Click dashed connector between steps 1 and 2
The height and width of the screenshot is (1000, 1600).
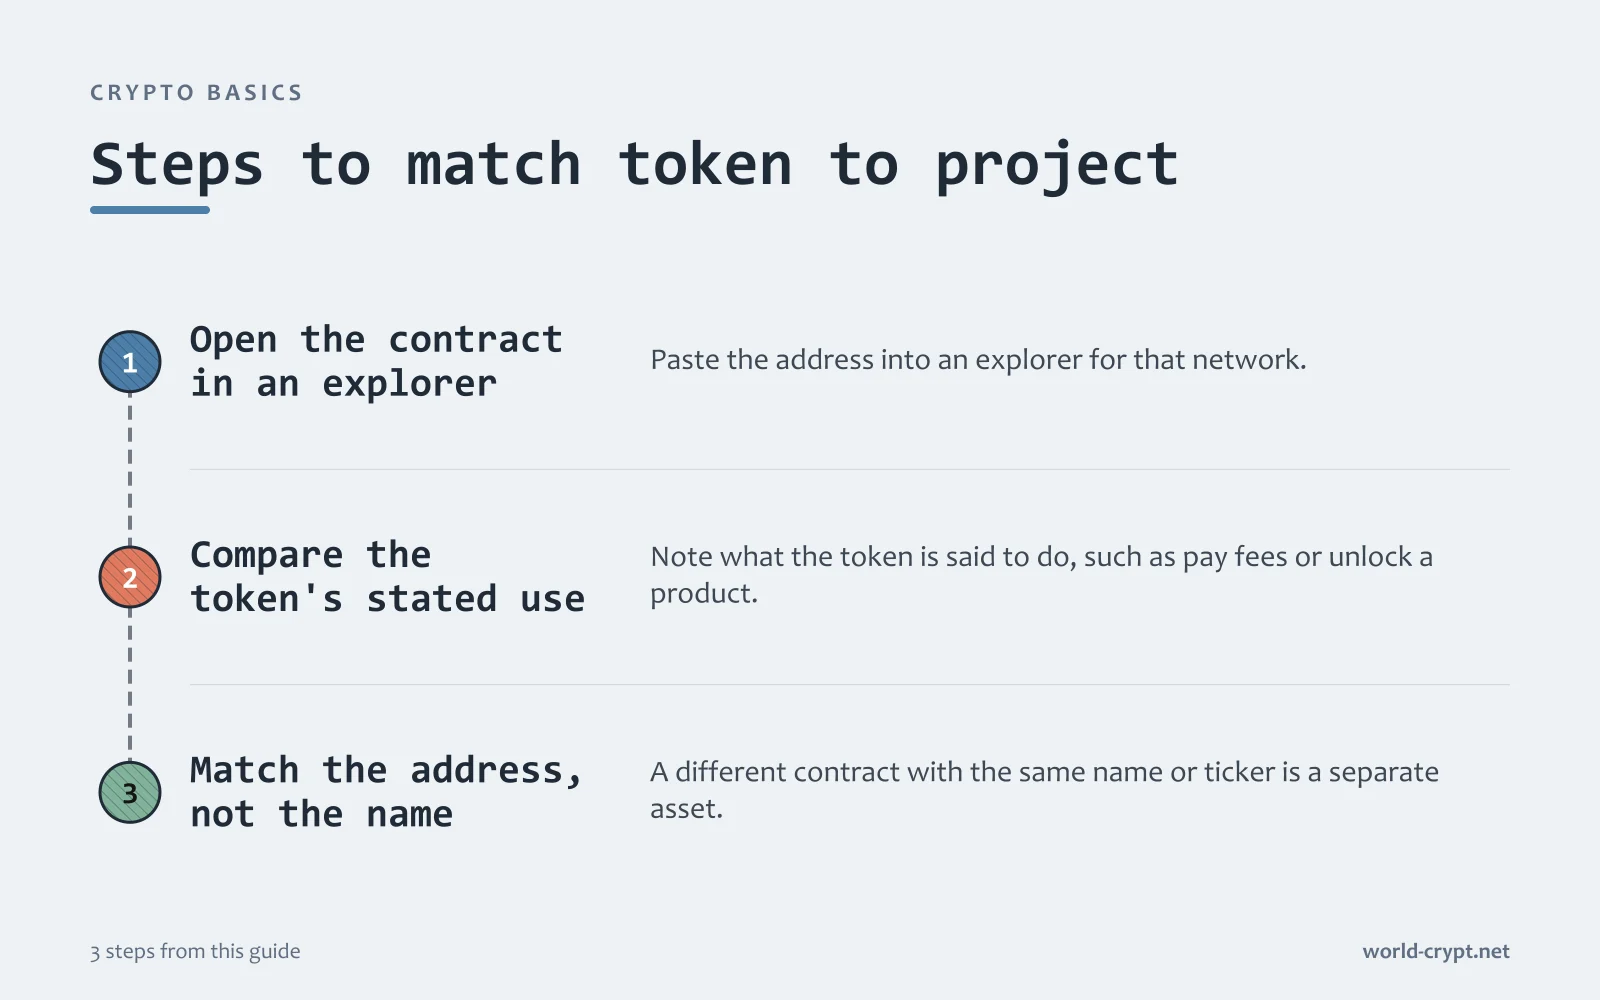pos(130,469)
